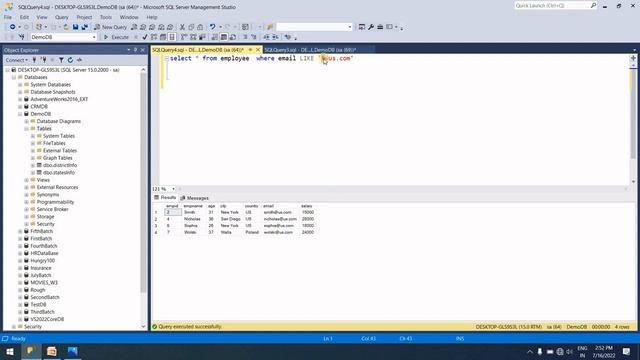Screen dimensions: 640x360
Task: Click the Object Explorer filter funnel icon
Action: [x=61, y=60]
